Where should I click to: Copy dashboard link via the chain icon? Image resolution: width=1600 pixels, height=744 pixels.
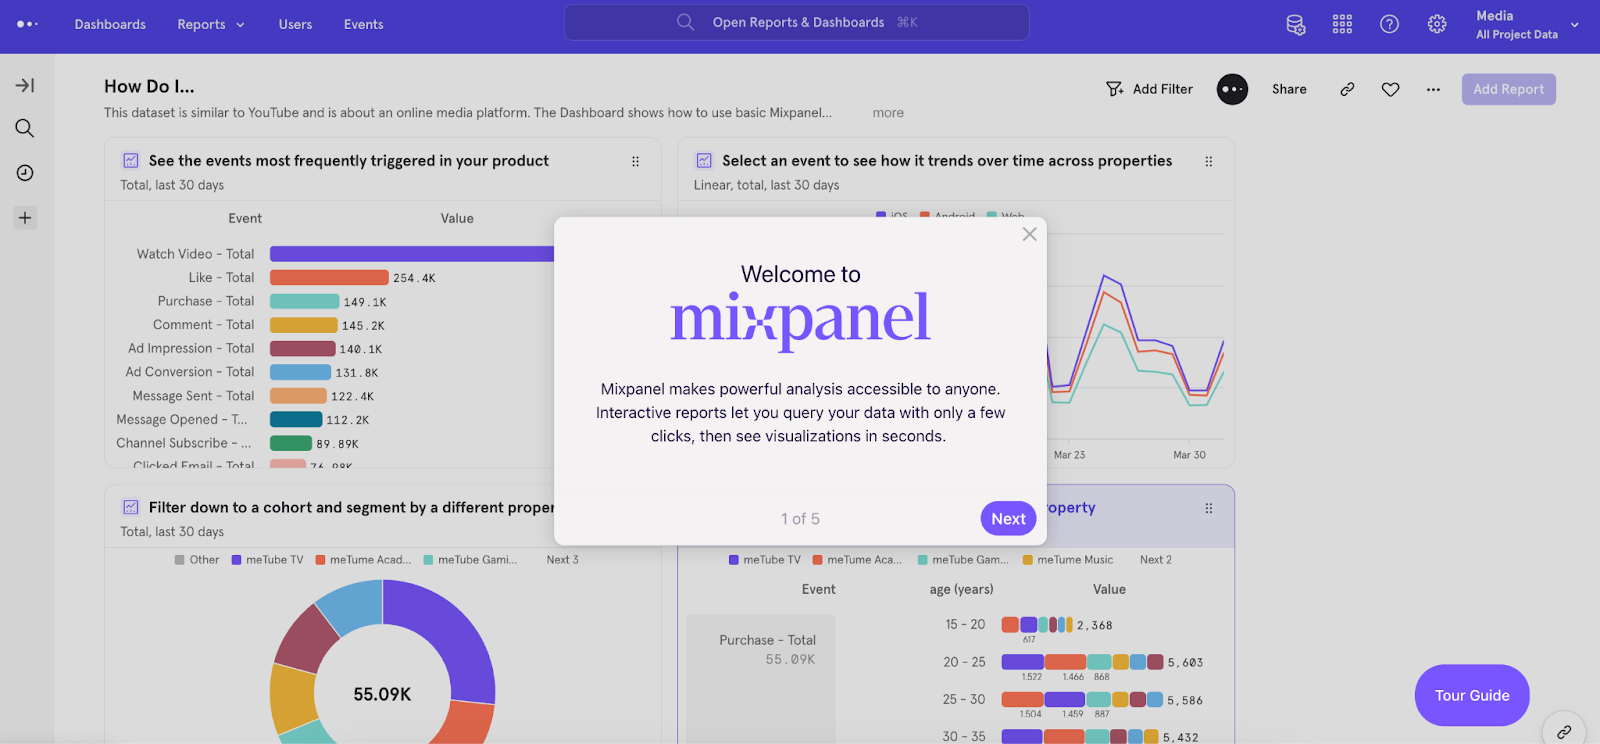[x=1347, y=89]
